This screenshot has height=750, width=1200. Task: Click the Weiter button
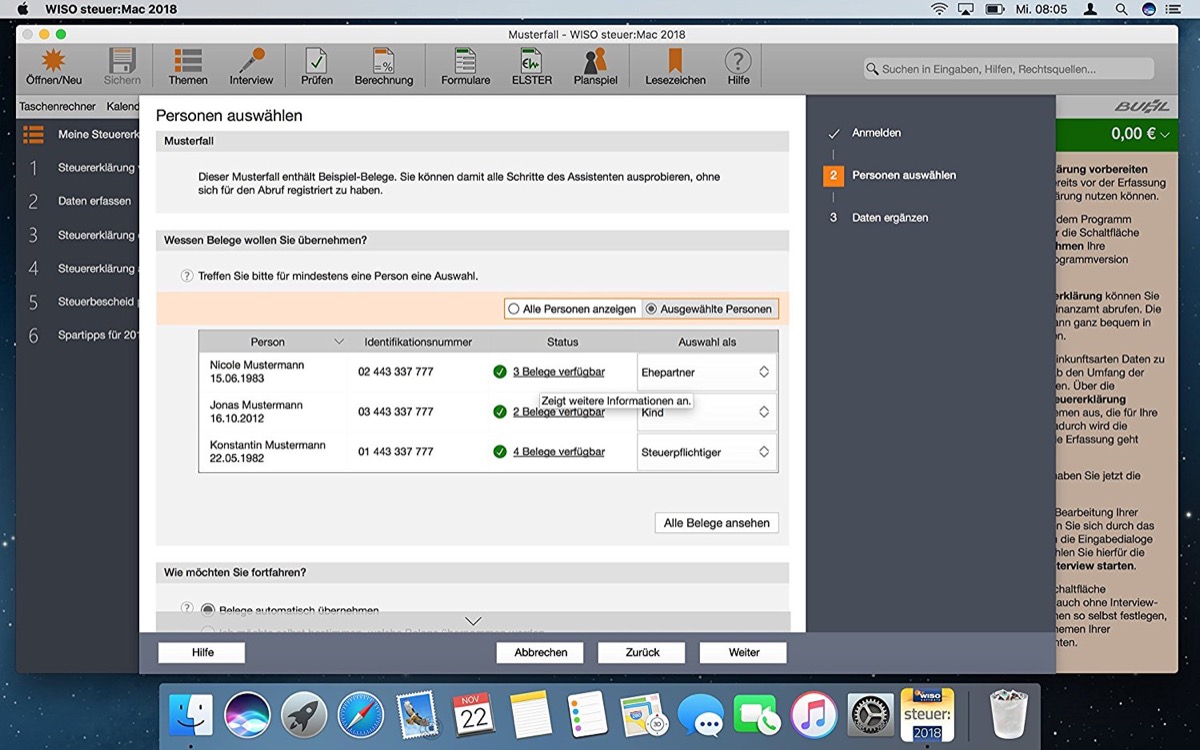[x=743, y=652]
